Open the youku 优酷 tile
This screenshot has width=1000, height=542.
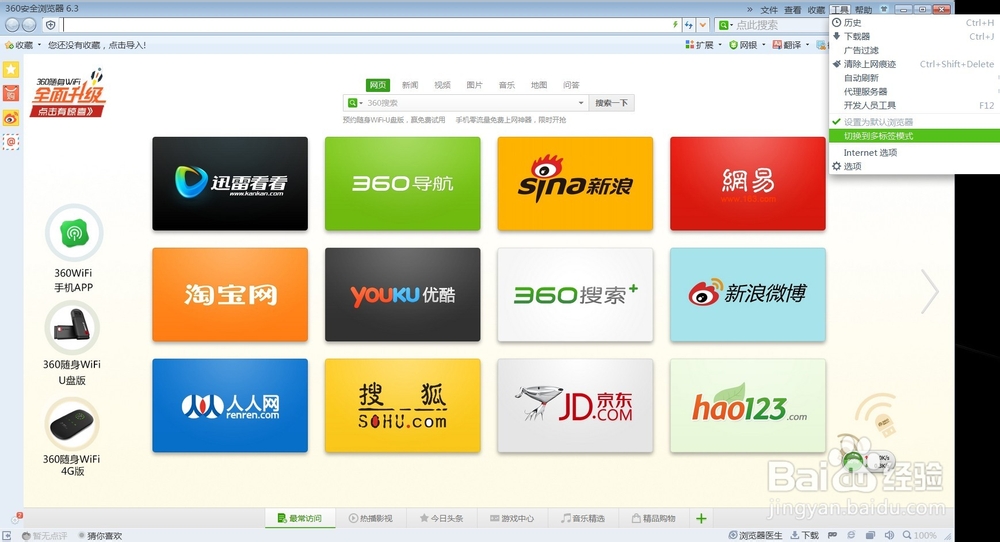pyautogui.click(x=402, y=295)
